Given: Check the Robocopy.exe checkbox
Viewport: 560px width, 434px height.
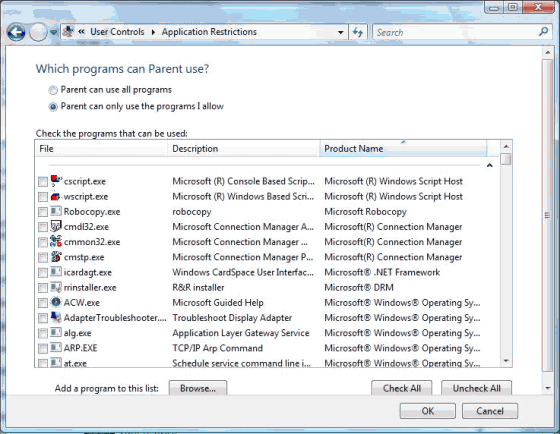Looking at the screenshot, I should pos(43,212).
